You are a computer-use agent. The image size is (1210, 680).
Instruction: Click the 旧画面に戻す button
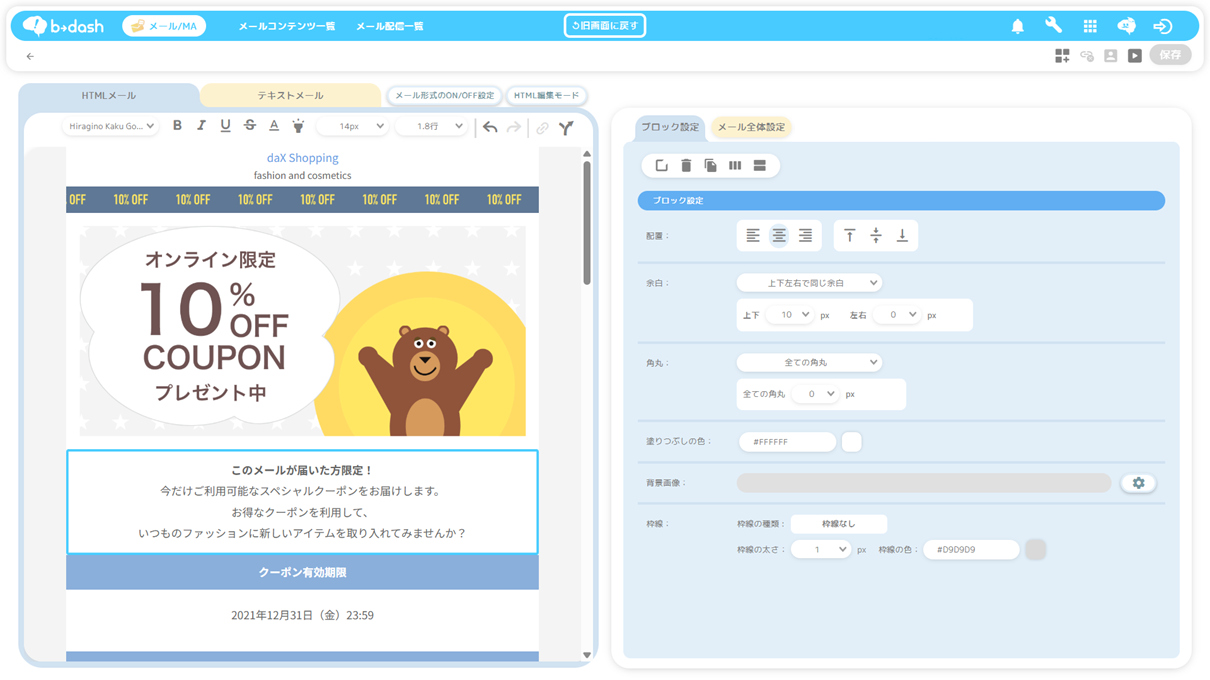click(x=605, y=26)
